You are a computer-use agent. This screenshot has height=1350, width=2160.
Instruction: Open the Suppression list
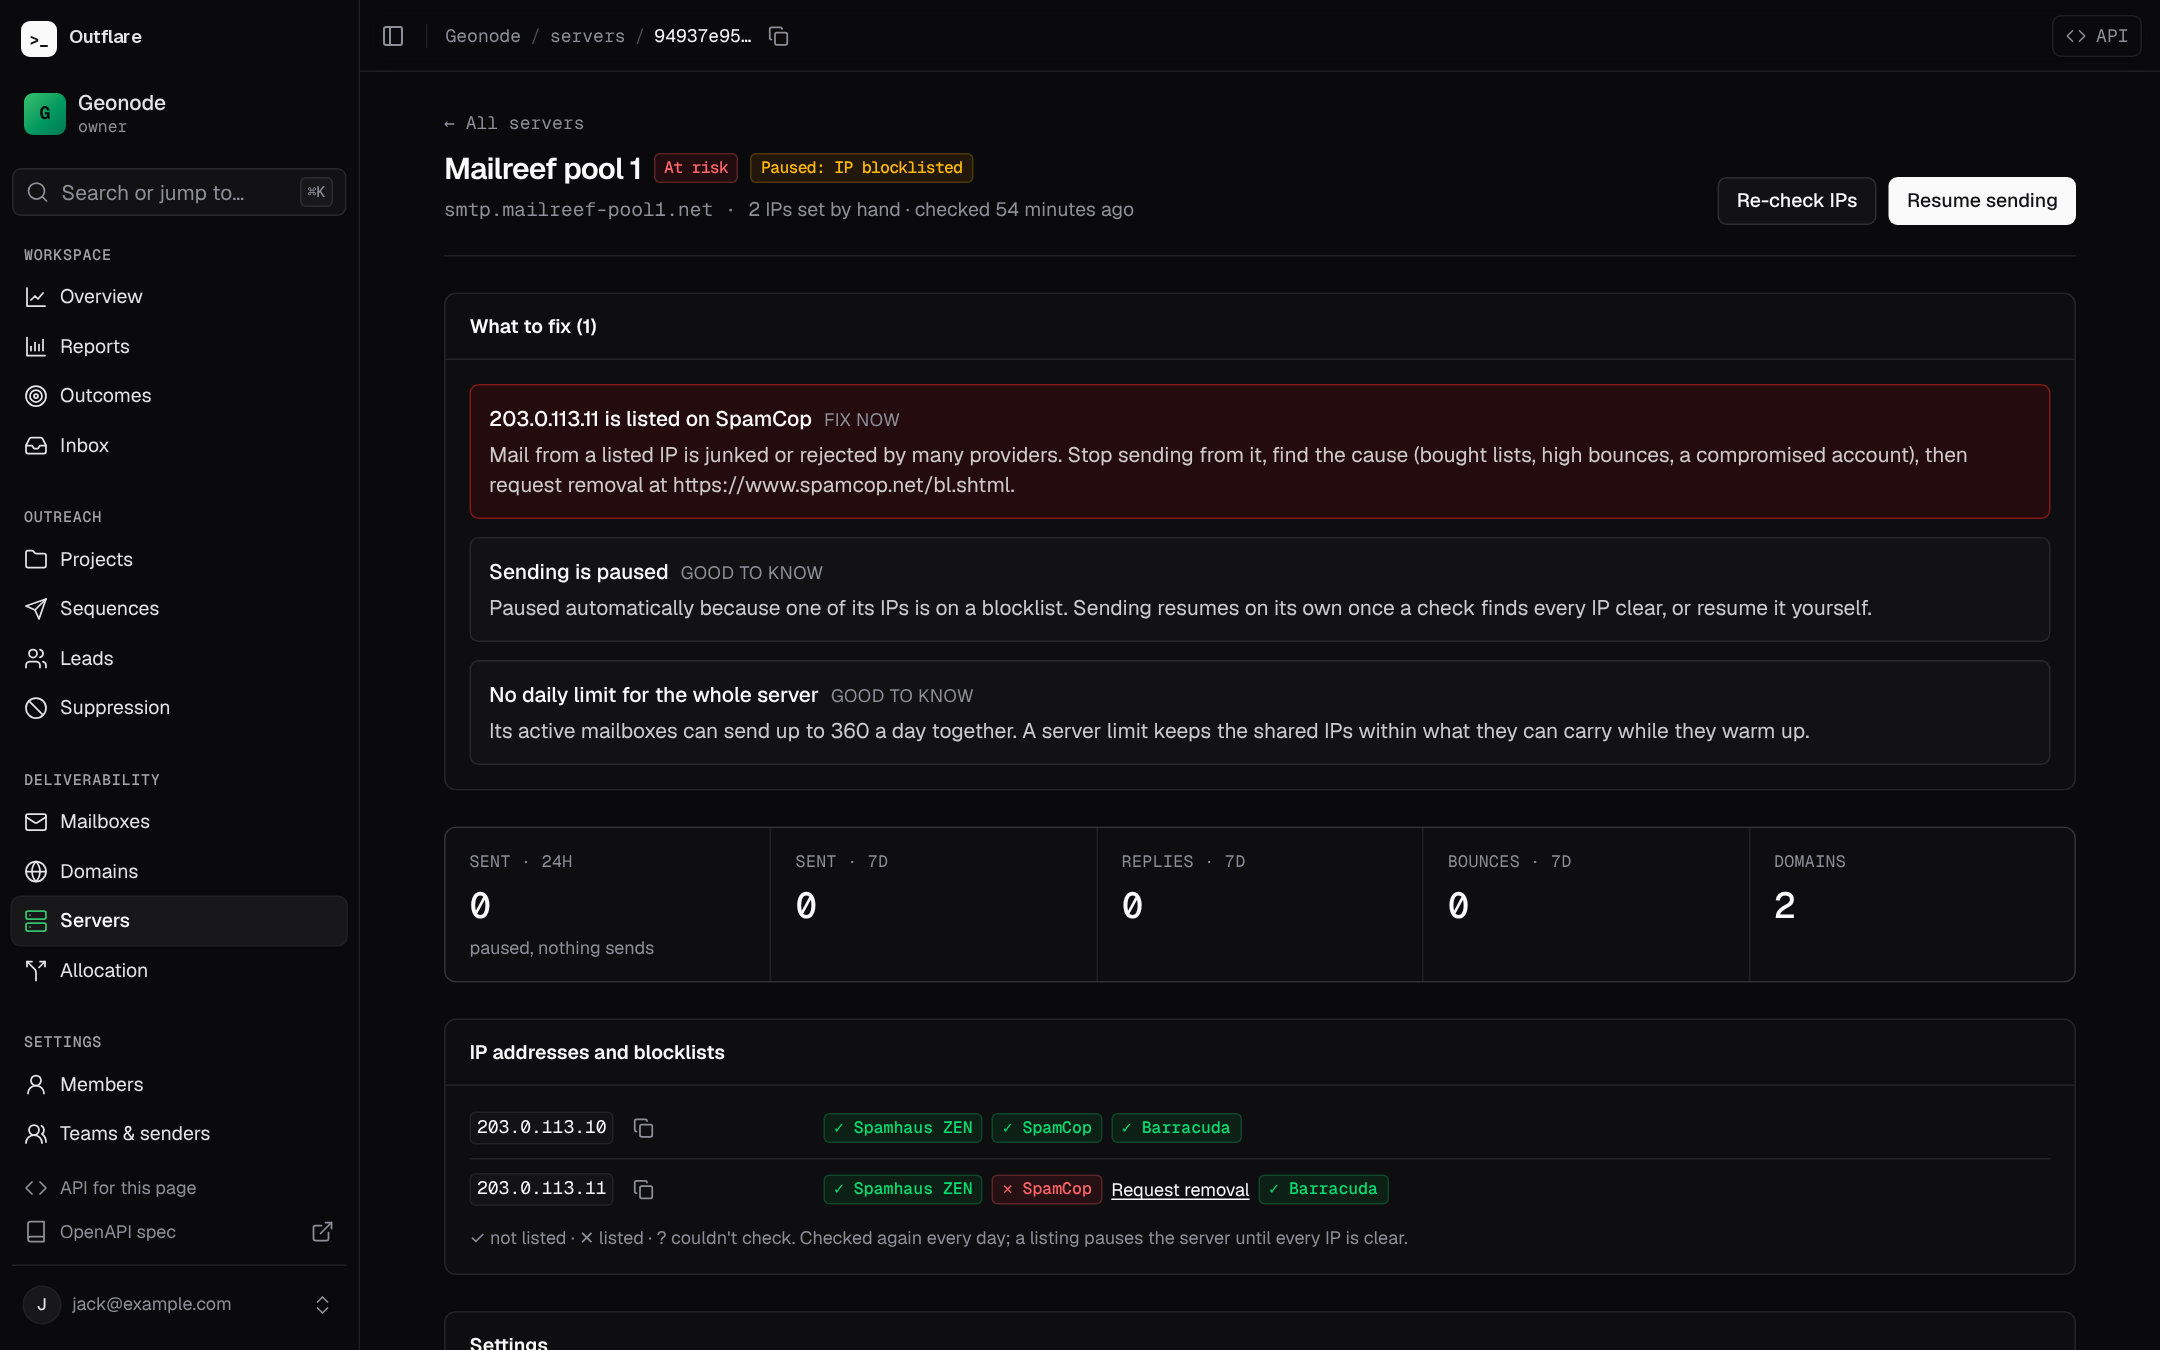179,708
